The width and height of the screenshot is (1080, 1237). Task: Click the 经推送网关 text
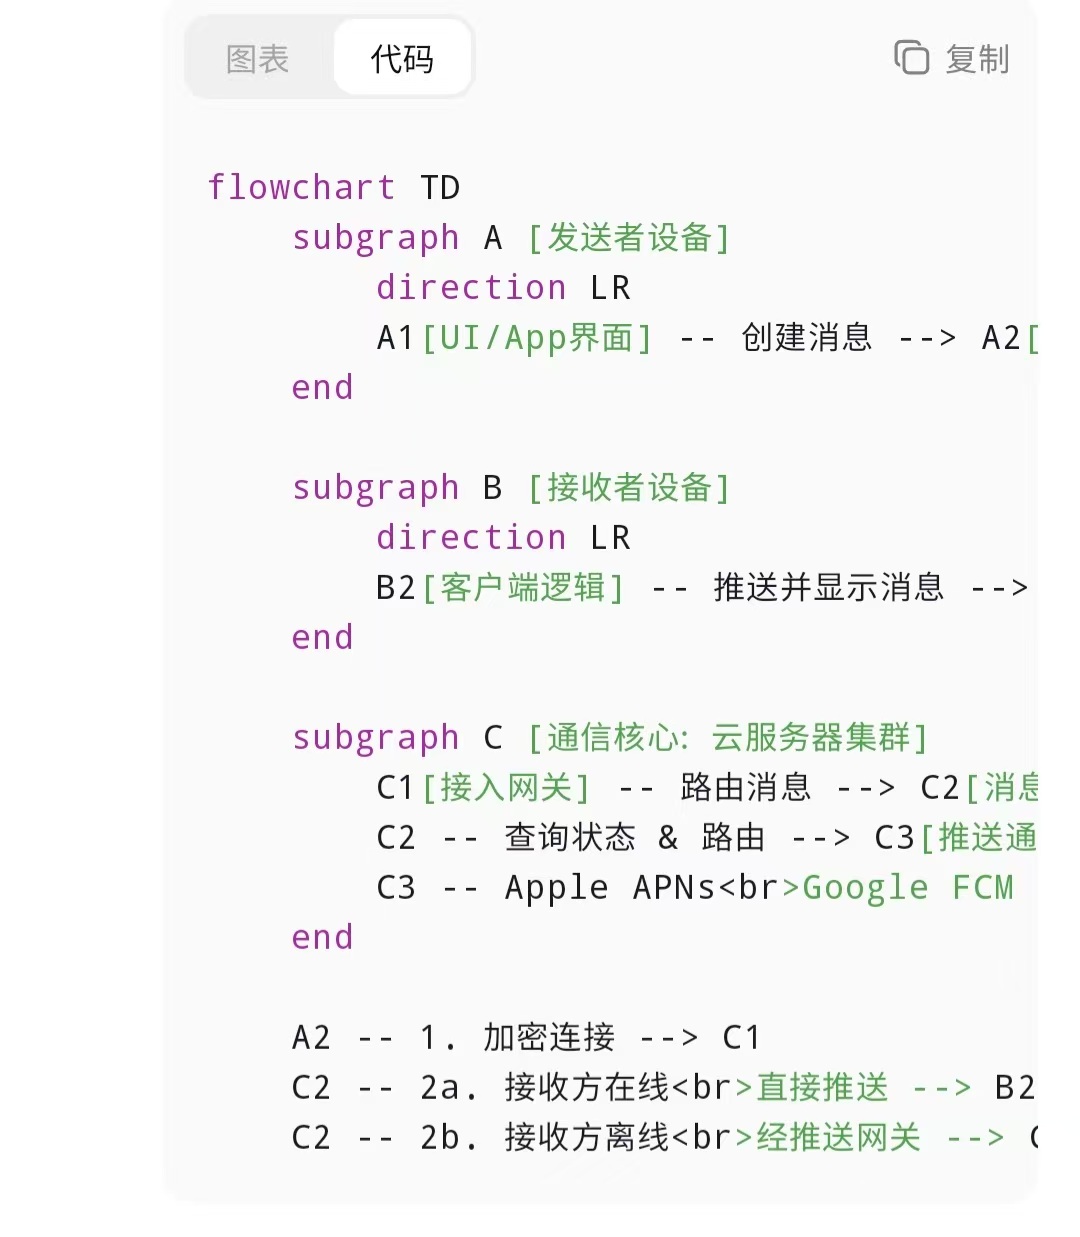click(x=838, y=1137)
